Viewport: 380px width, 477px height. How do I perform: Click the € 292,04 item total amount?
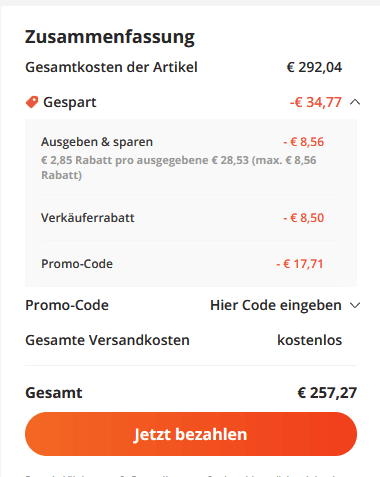(x=314, y=67)
